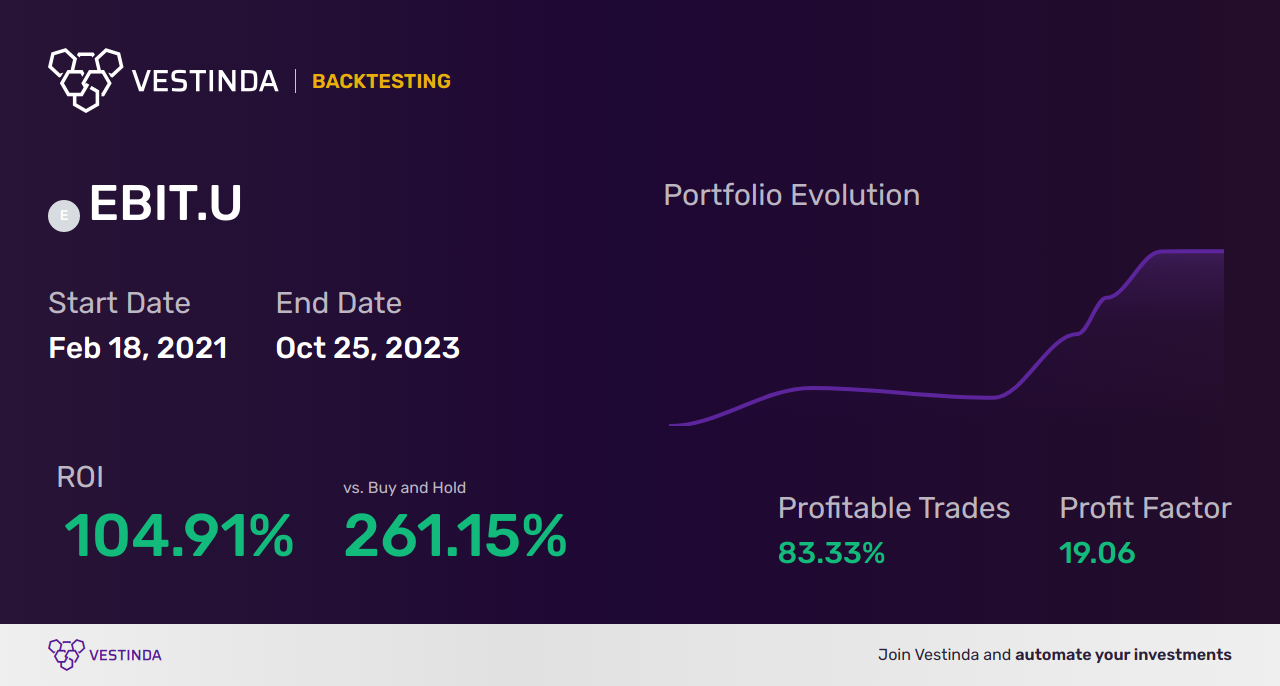Click the Profit Factor 19.06 value
The width and height of the screenshot is (1280, 686).
pos(1097,553)
